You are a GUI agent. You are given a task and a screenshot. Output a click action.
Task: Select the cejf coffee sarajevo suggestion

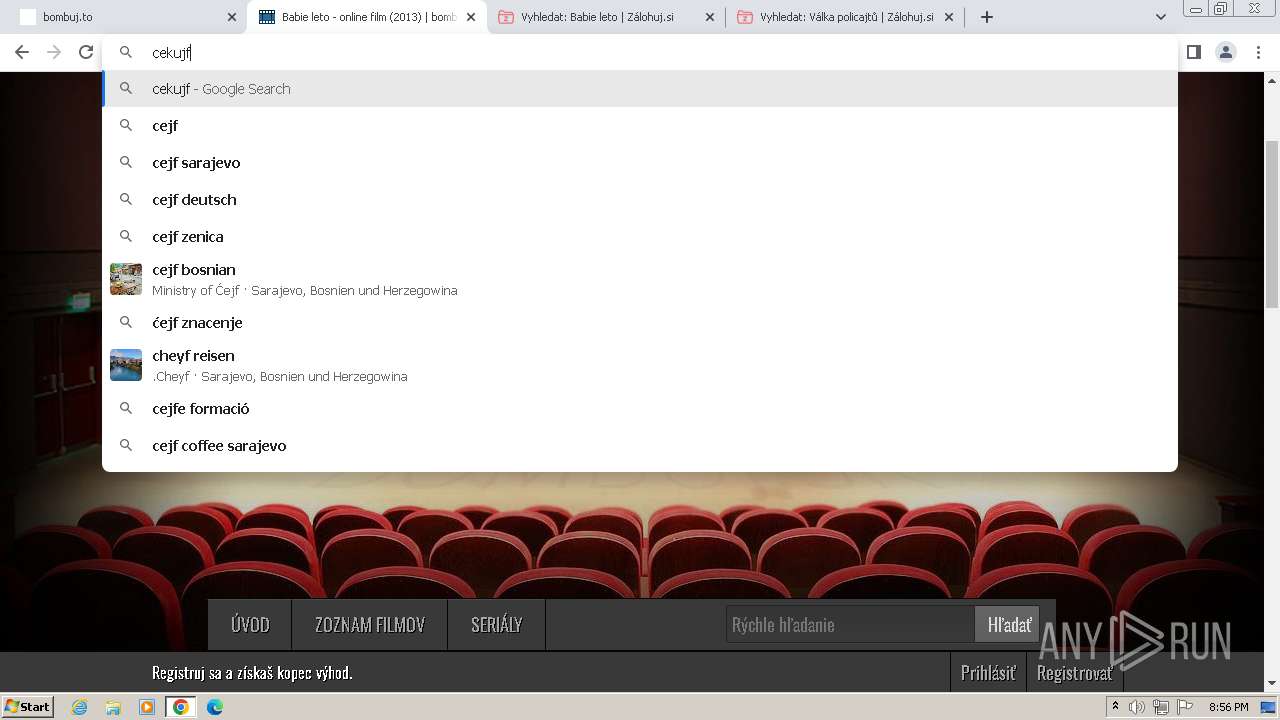[640, 446]
